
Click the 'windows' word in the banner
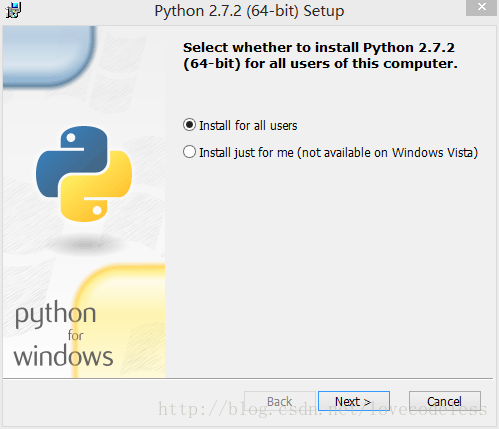pos(63,356)
